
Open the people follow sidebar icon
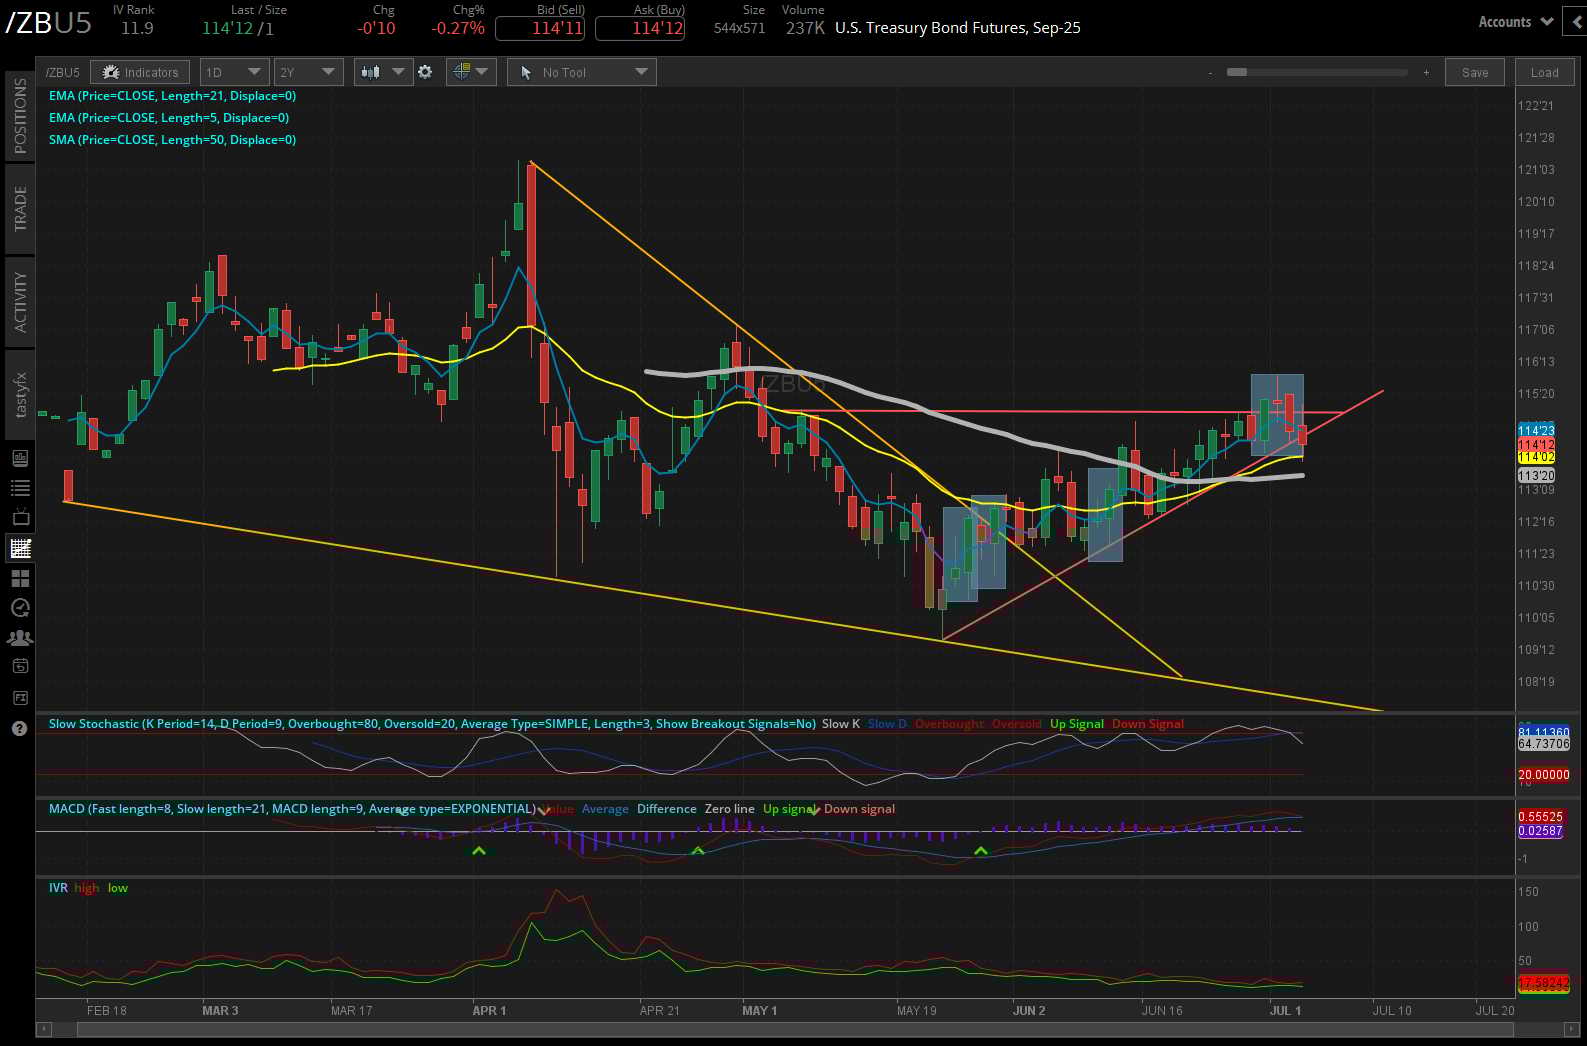coord(20,638)
